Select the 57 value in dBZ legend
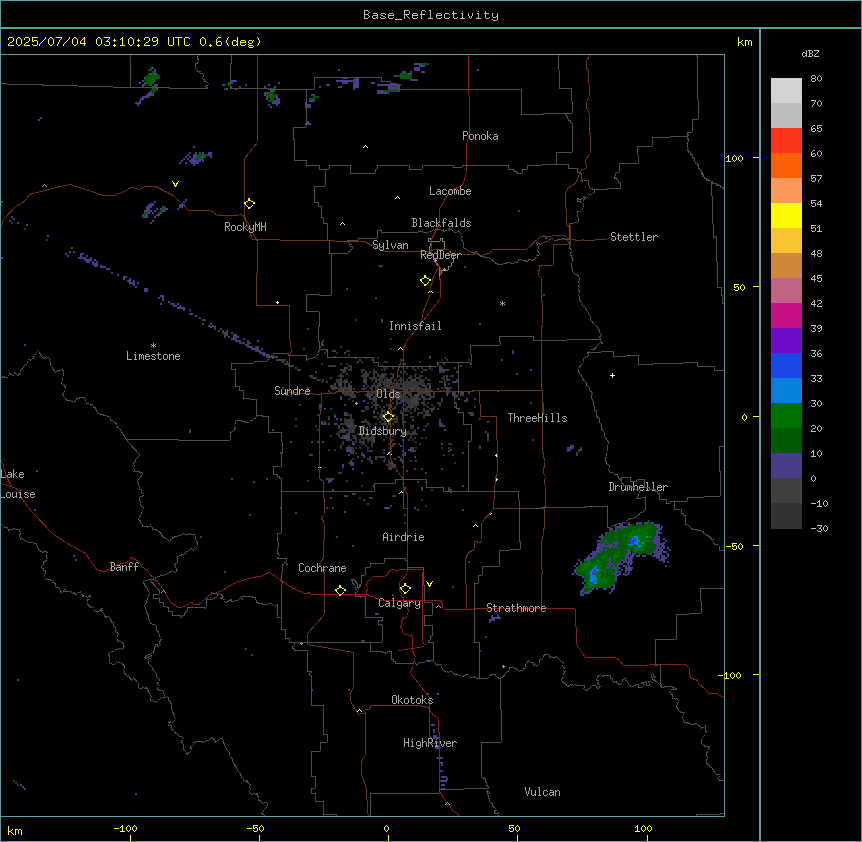This screenshot has width=862, height=842. [x=816, y=179]
